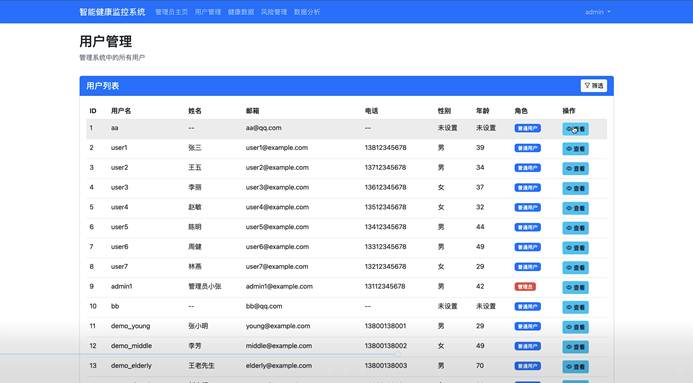The image size is (693, 383).
Task: Open the 风险管理 navbar item
Action: point(274,12)
